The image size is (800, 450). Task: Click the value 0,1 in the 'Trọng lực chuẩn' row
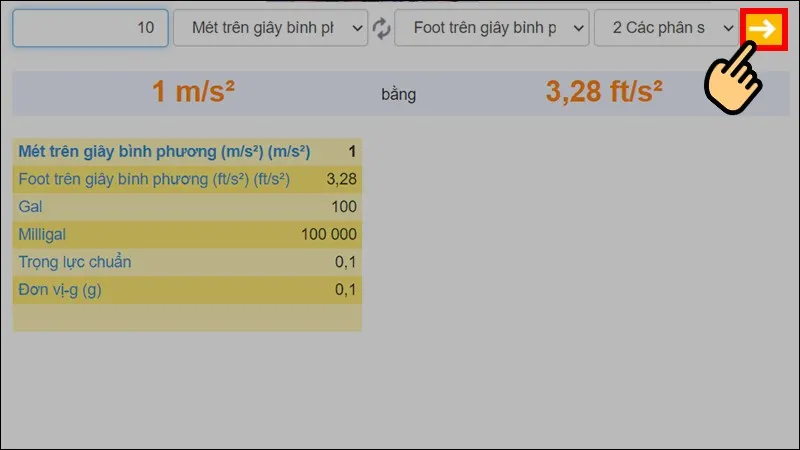tap(345, 262)
